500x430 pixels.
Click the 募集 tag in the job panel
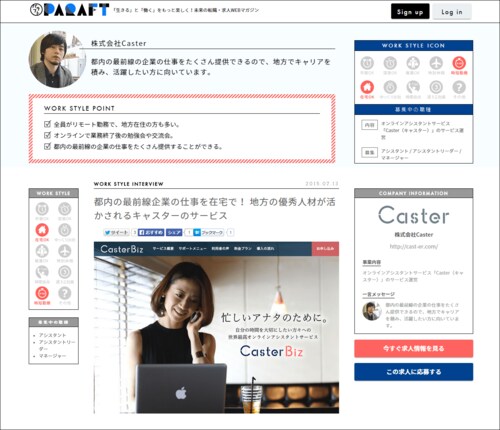click(369, 152)
